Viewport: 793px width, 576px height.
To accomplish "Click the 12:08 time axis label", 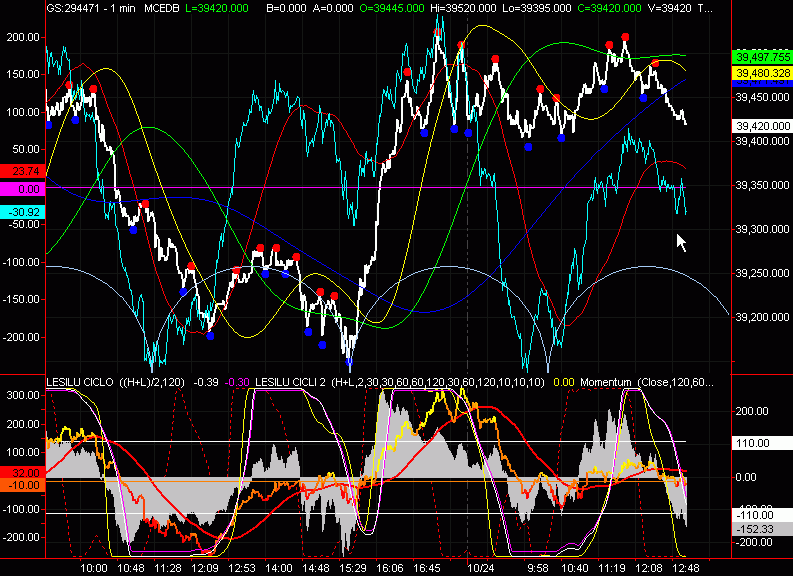I will (649, 568).
